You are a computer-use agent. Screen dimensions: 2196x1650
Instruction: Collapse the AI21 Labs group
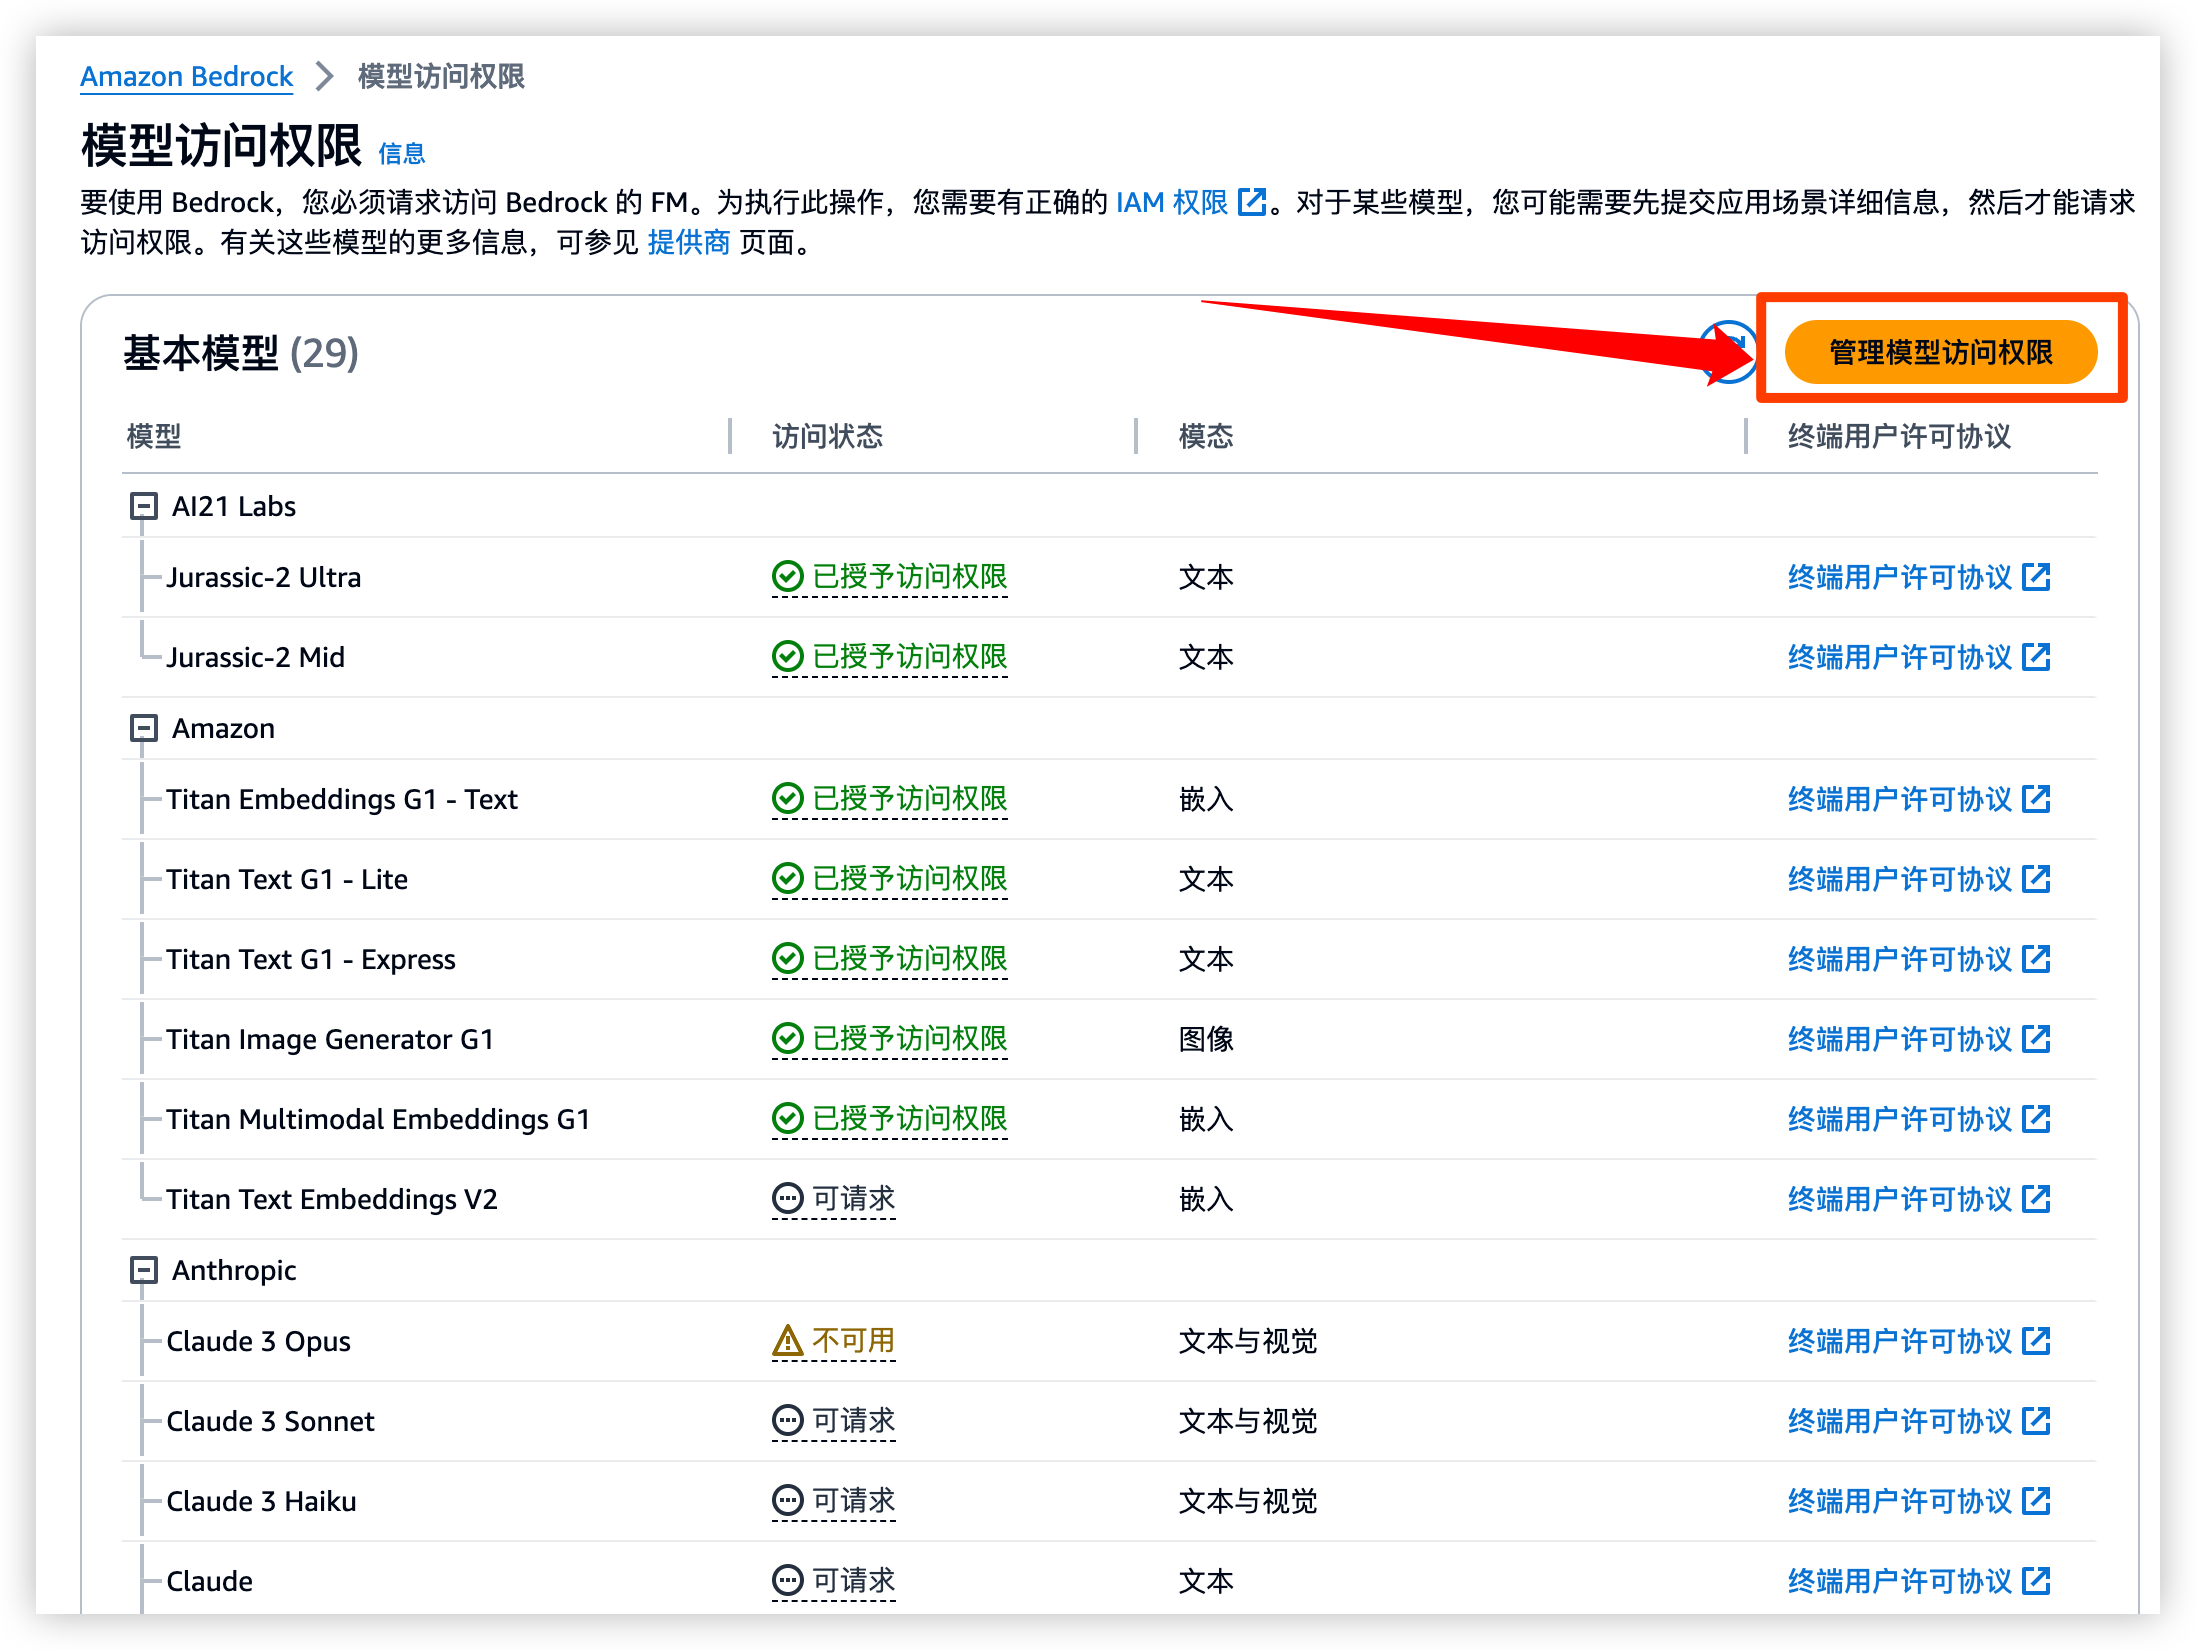(144, 506)
